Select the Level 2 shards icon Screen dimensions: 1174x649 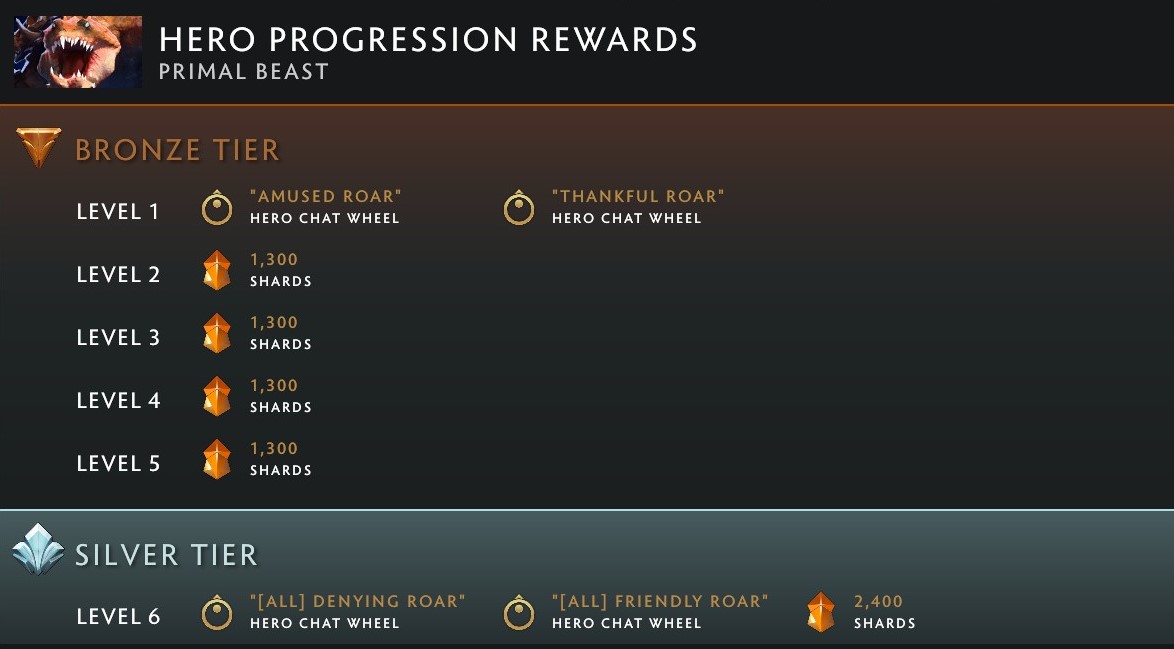pos(217,269)
